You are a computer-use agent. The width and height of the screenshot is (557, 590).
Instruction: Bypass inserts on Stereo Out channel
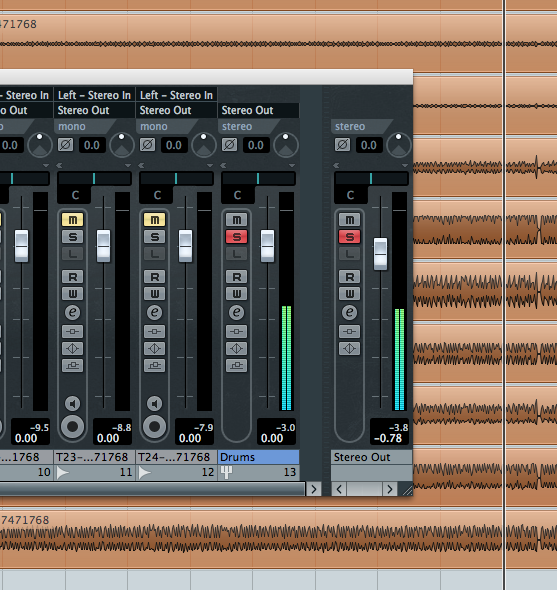pyautogui.click(x=350, y=331)
